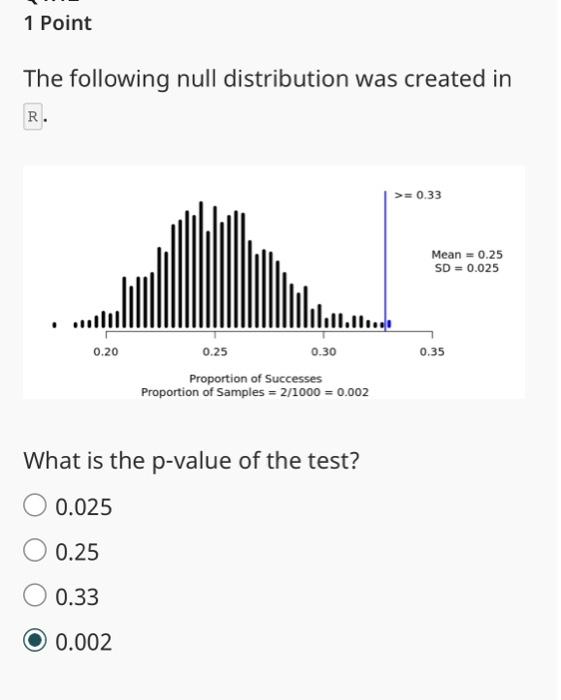Click the '>= 0.33' chart annotation
This screenshot has height=700, width=561.
tap(418, 195)
